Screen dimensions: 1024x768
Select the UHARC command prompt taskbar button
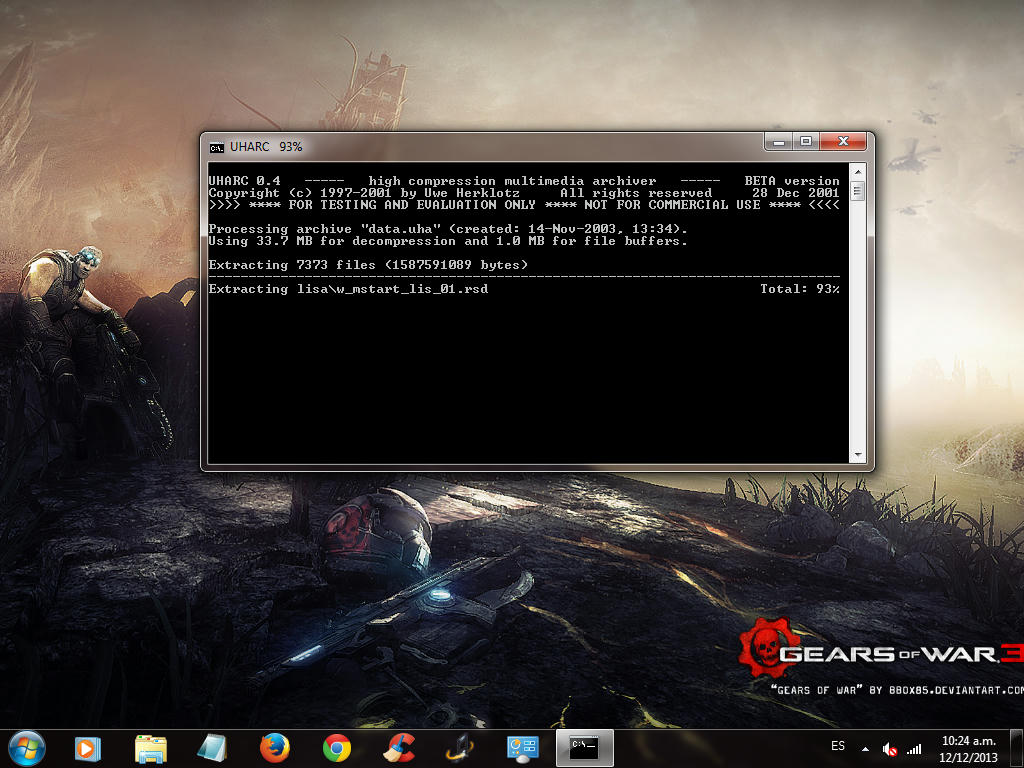point(585,747)
